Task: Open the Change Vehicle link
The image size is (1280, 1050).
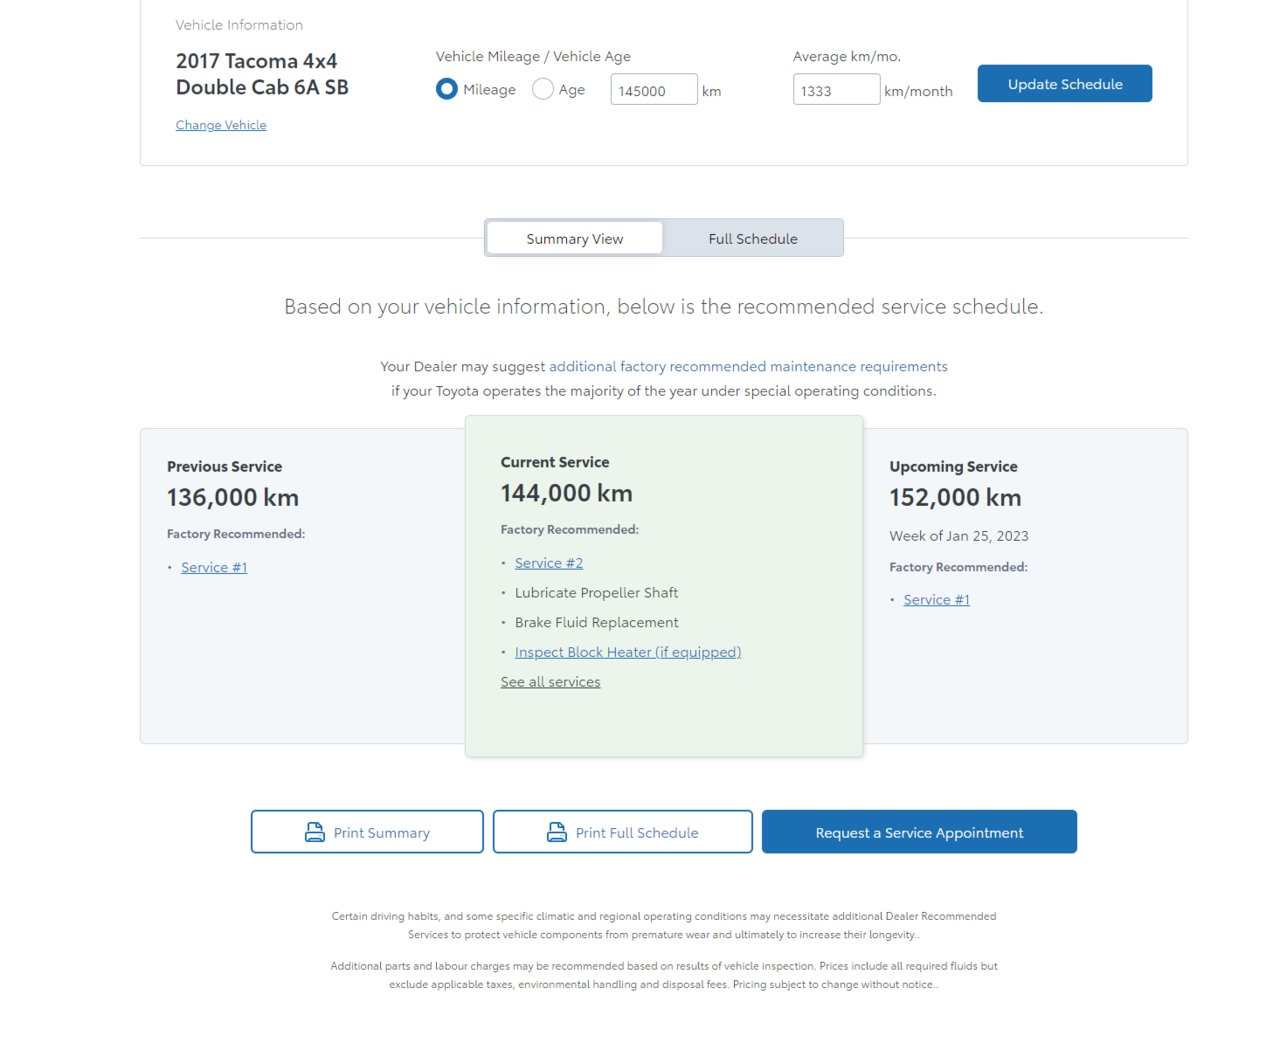Action: click(x=221, y=125)
